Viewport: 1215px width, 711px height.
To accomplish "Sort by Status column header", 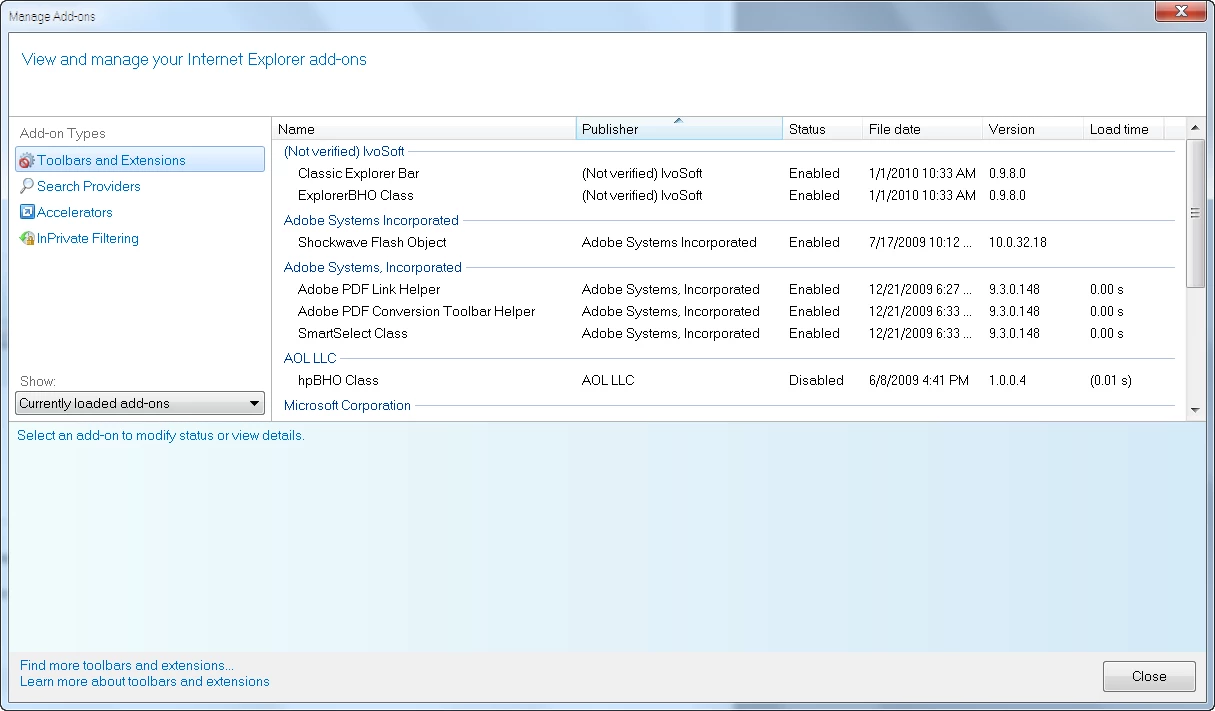I will click(822, 129).
